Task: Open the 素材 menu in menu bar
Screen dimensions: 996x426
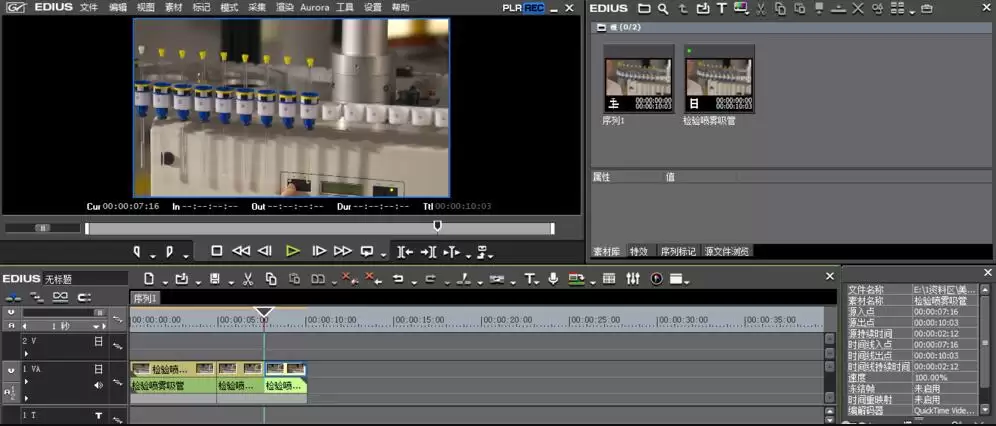Action: click(x=173, y=8)
